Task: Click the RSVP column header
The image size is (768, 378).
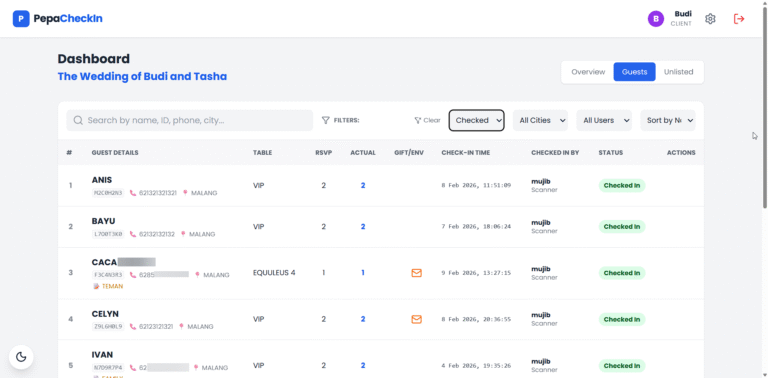Action: pos(324,153)
